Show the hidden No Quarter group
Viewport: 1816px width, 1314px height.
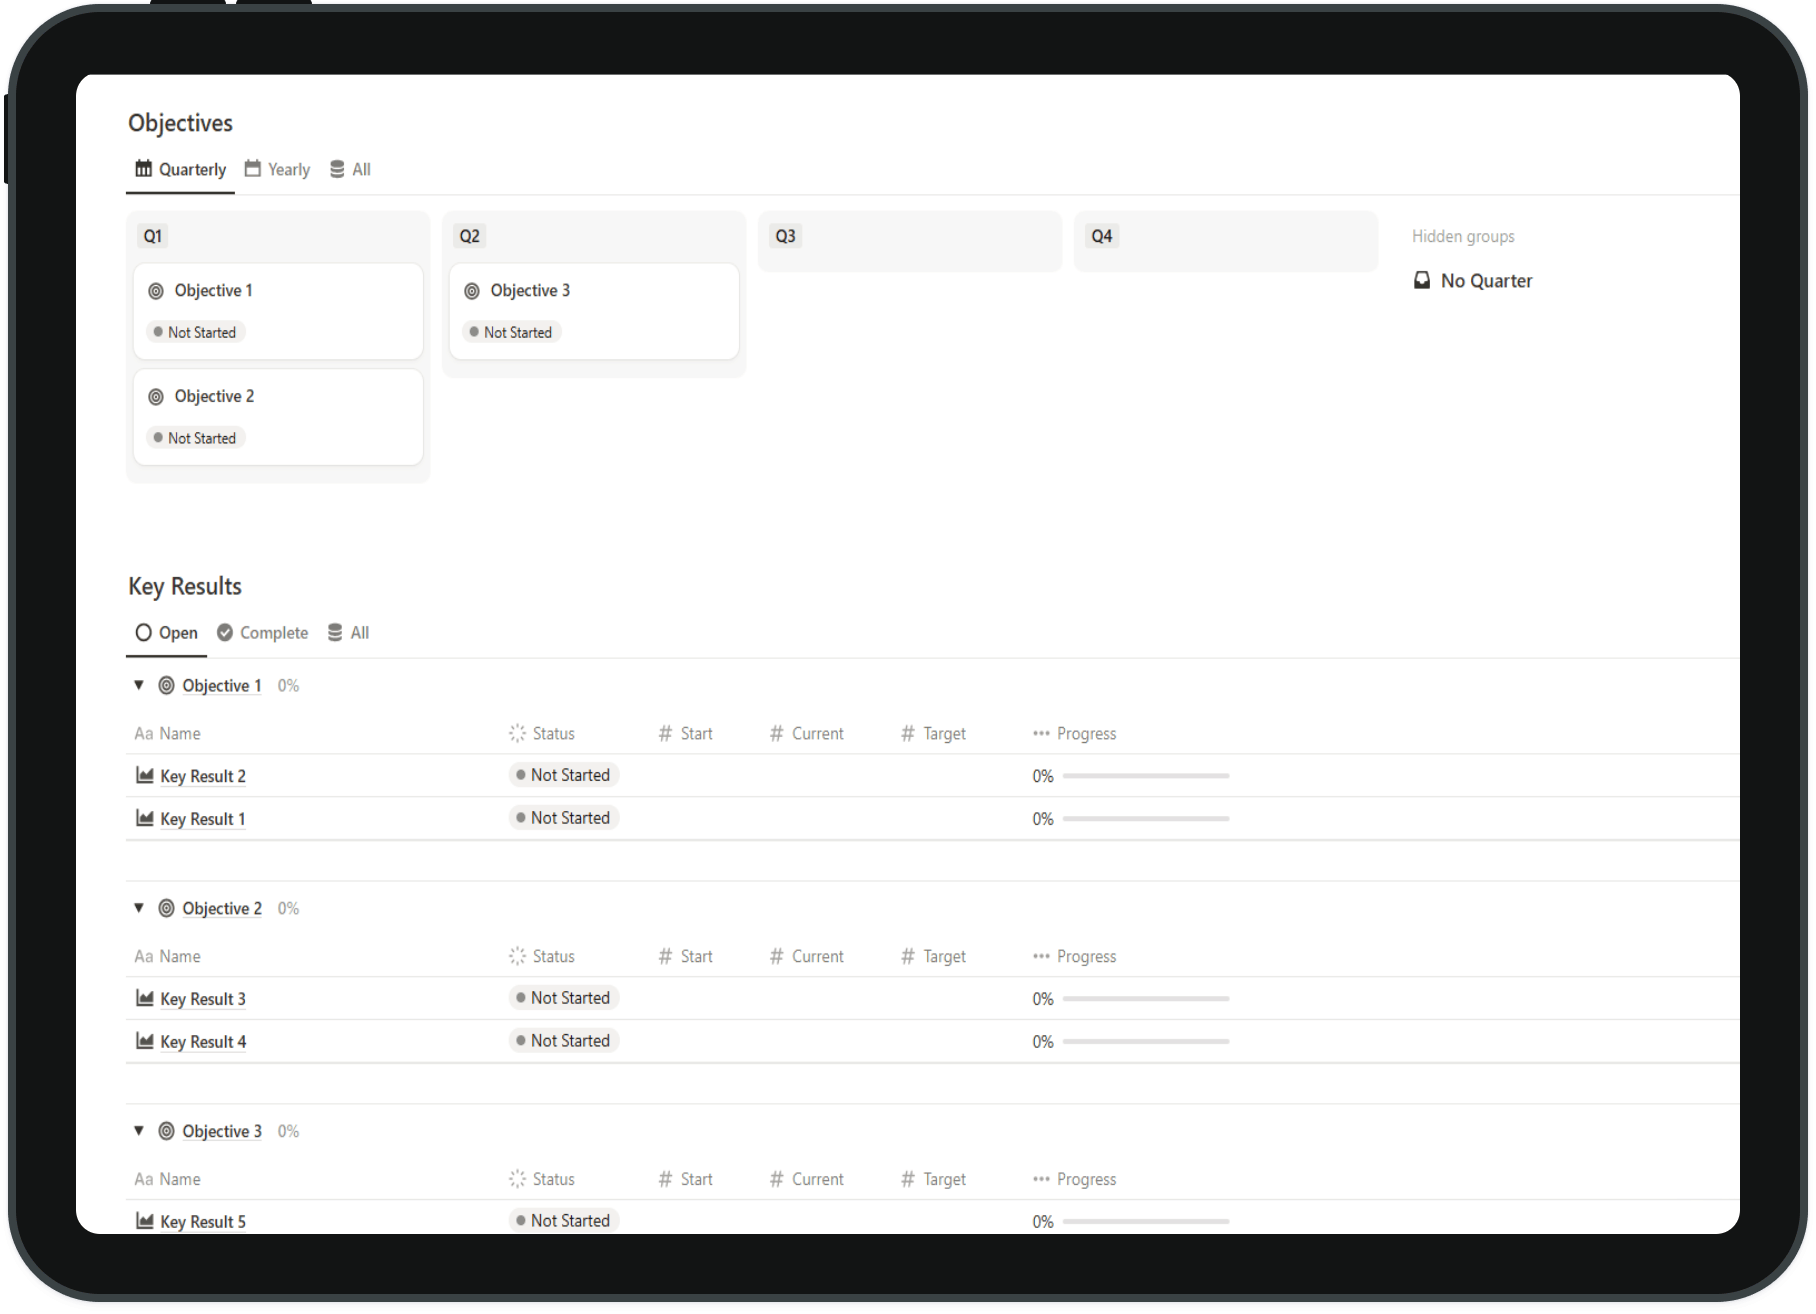point(1472,281)
